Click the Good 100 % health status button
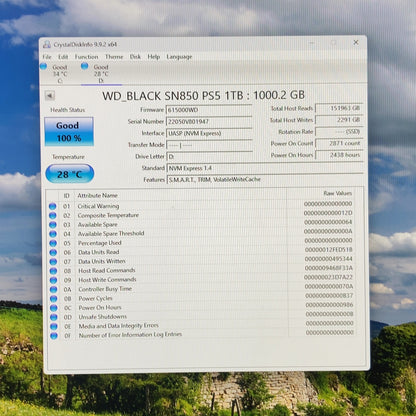The height and width of the screenshot is (416, 416). tap(69, 131)
